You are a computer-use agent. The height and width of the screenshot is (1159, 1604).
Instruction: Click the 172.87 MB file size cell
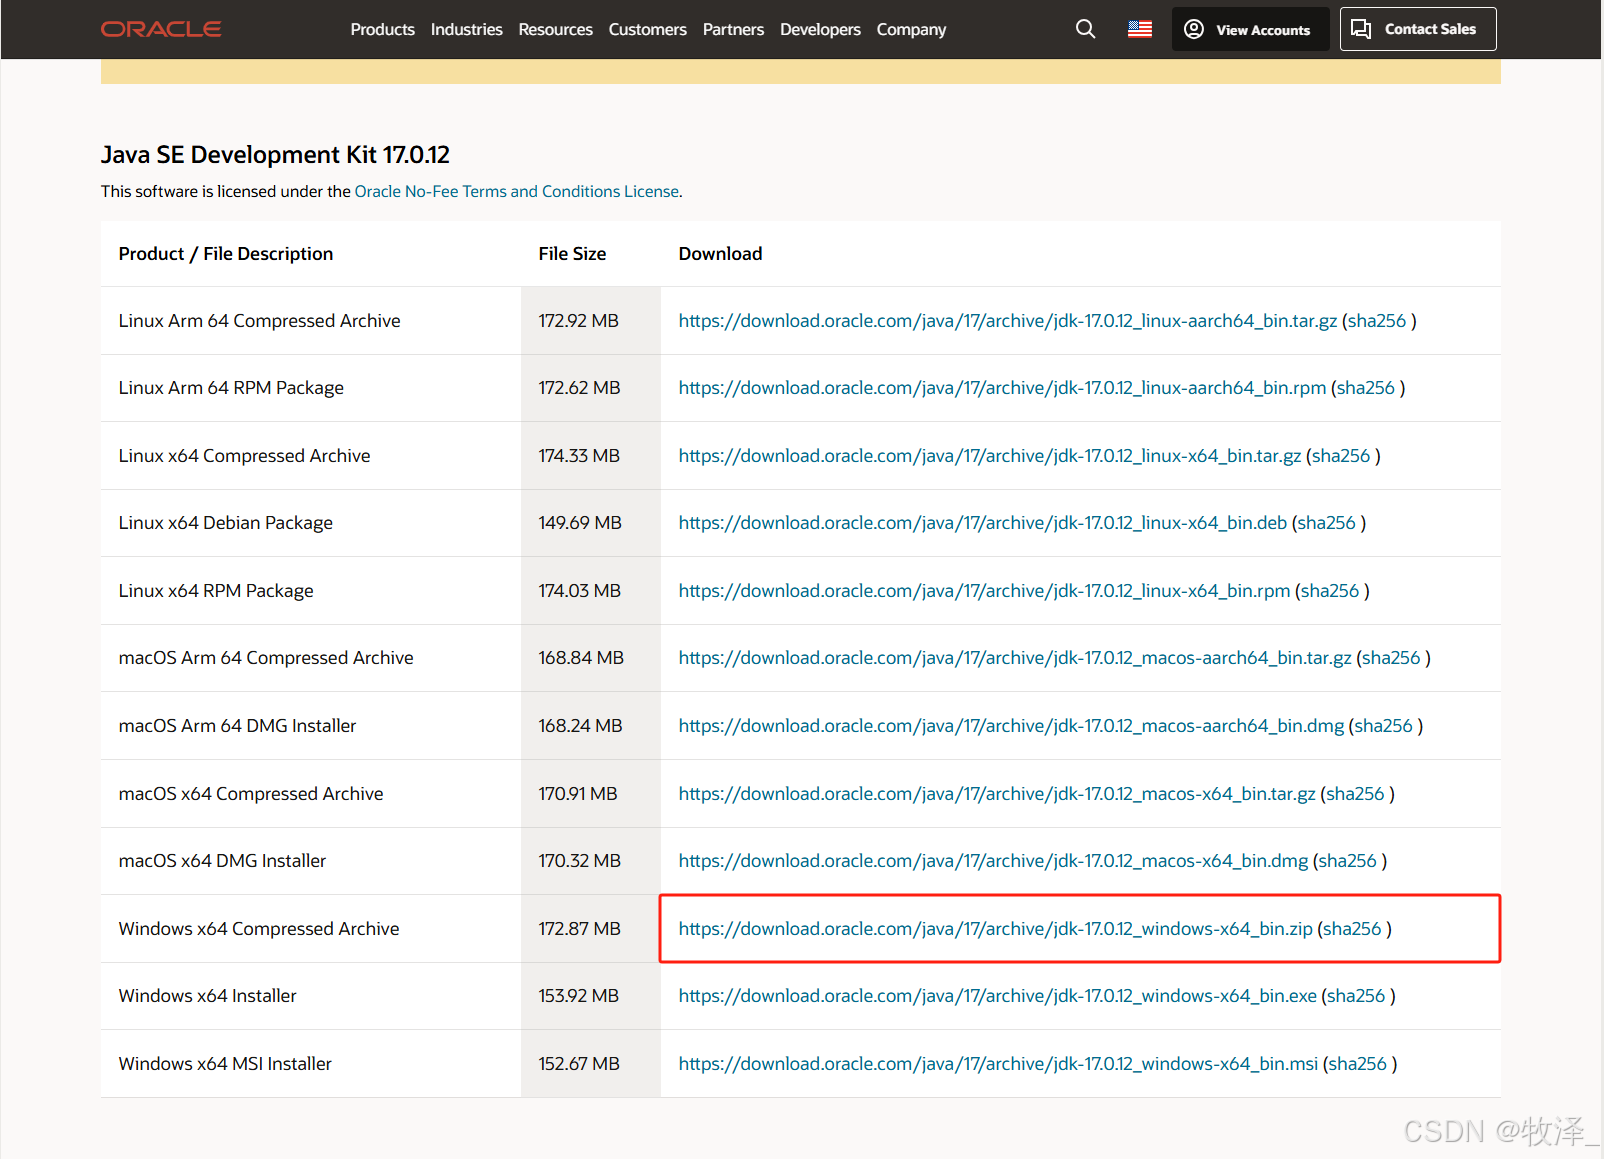pyautogui.click(x=591, y=929)
